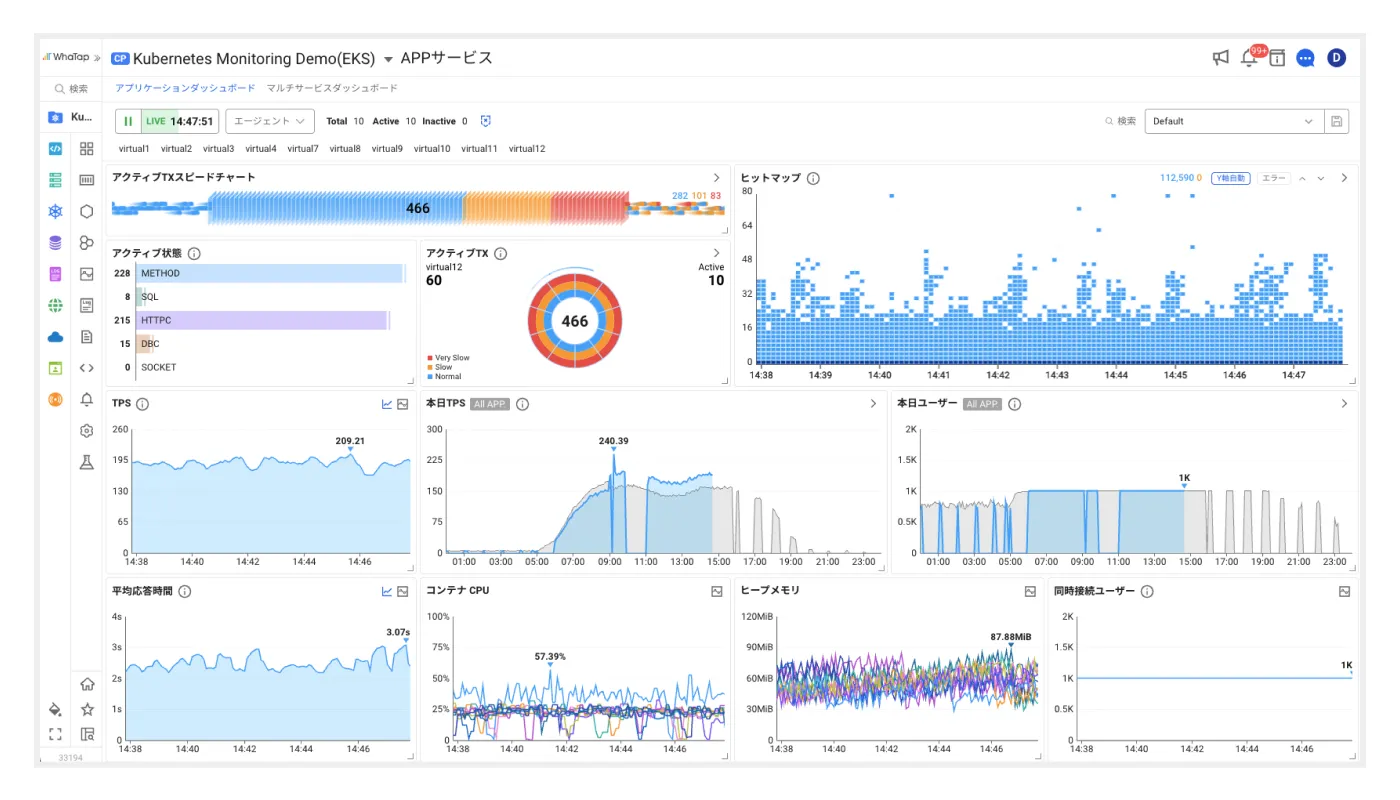Select the green server stack sidebar icon
Screen dimensions: 1400x800
[x=55, y=180]
